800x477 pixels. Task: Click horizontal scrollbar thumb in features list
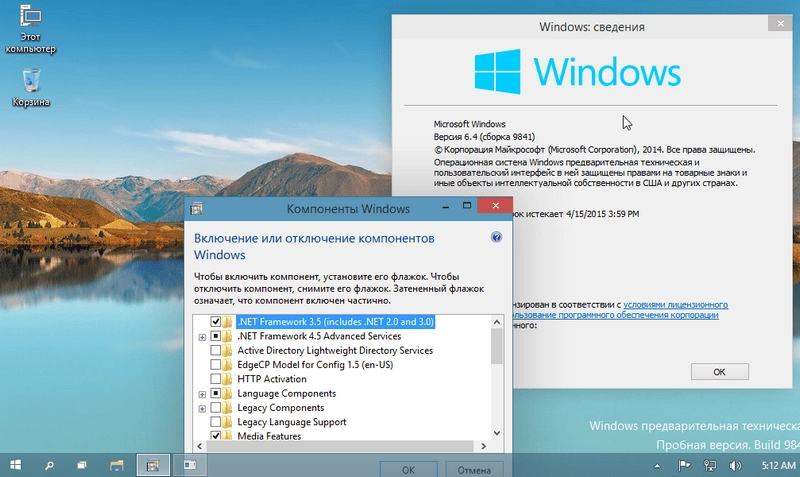click(340, 446)
